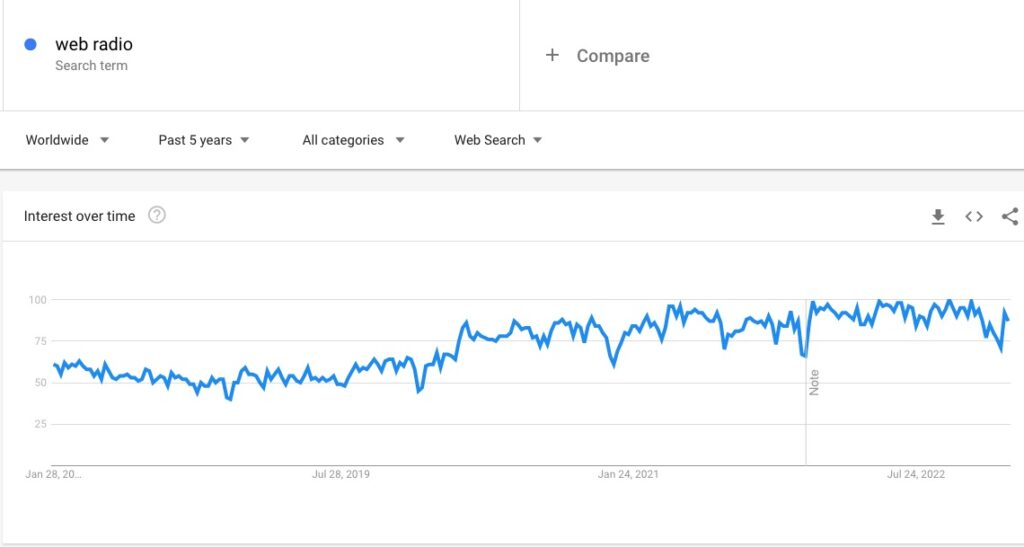
Task: Click the Jan 24, 2021 axis label
Action: tap(628, 474)
